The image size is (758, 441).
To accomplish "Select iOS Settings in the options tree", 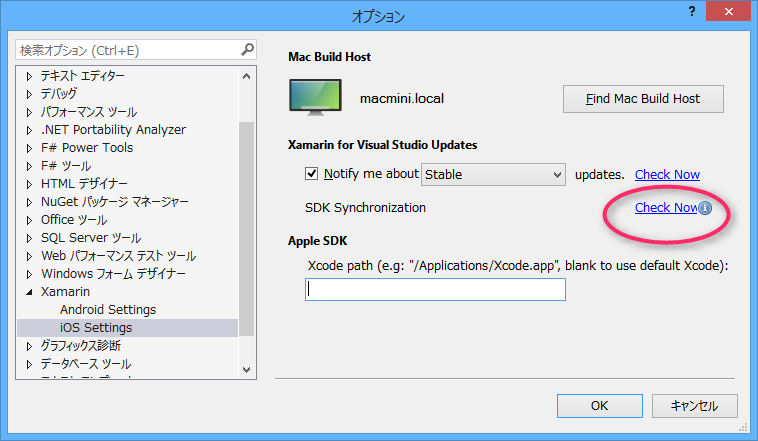I will [x=96, y=328].
